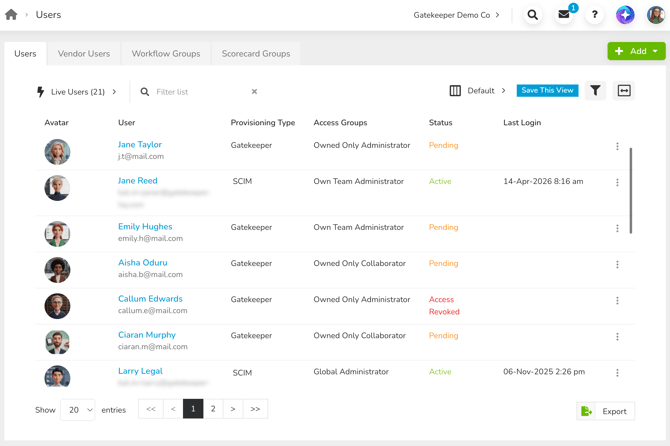Click the Users breadcrumb label
Viewport: 670px width, 446px height.
(48, 15)
